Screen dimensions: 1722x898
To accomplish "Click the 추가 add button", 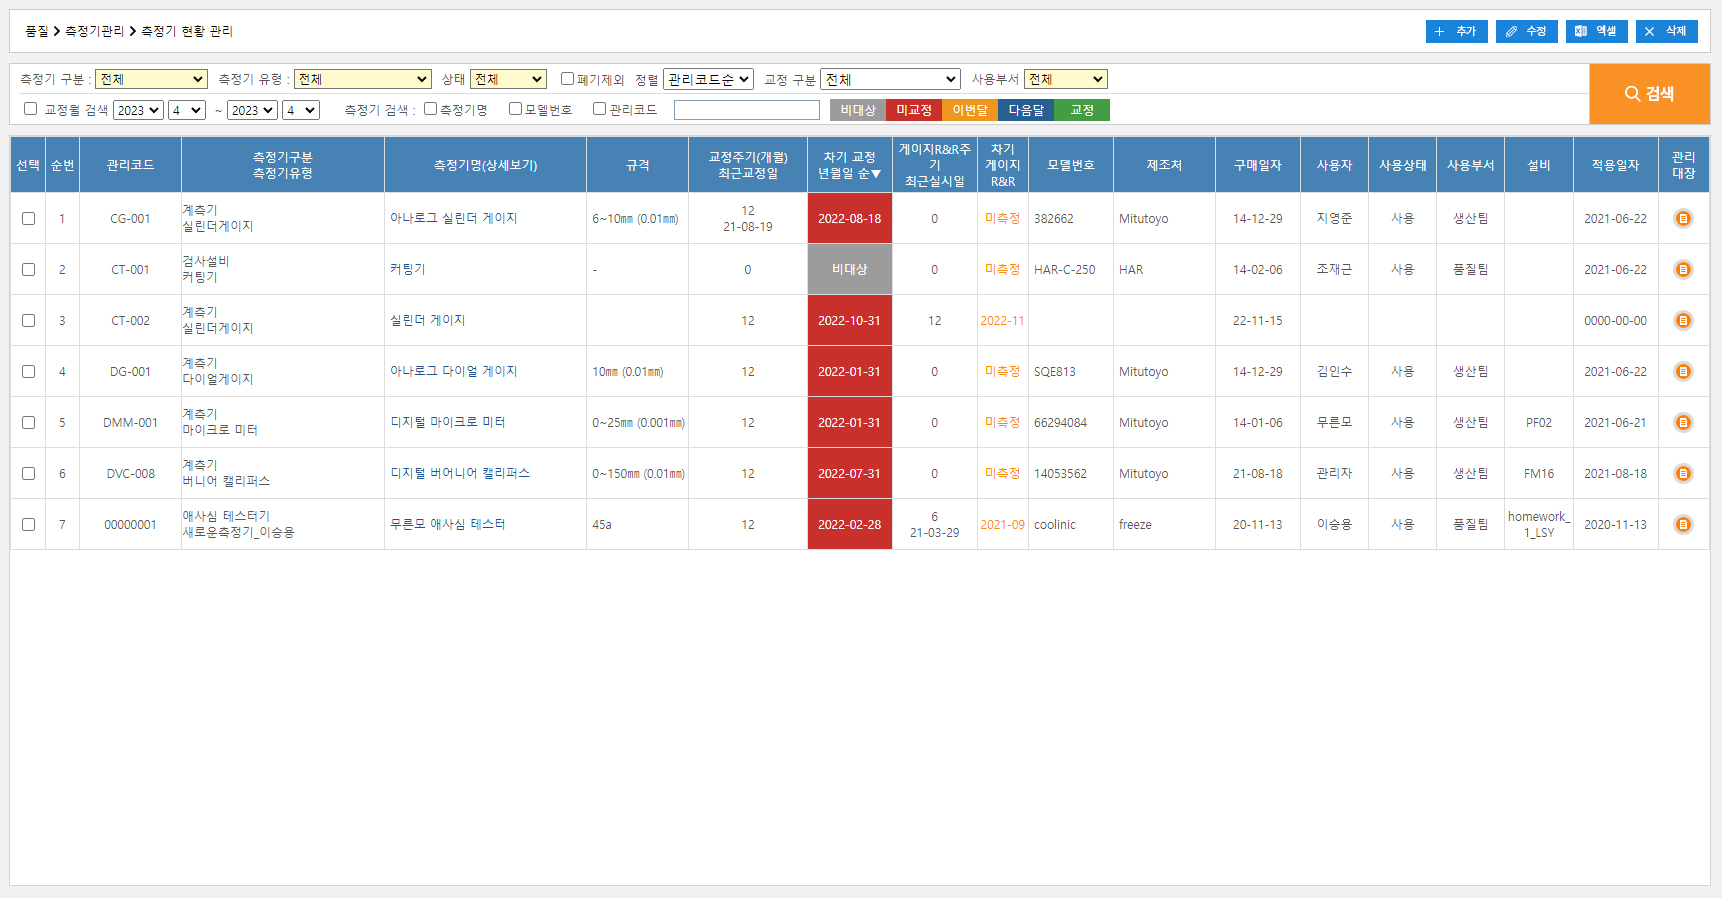I will [1456, 31].
